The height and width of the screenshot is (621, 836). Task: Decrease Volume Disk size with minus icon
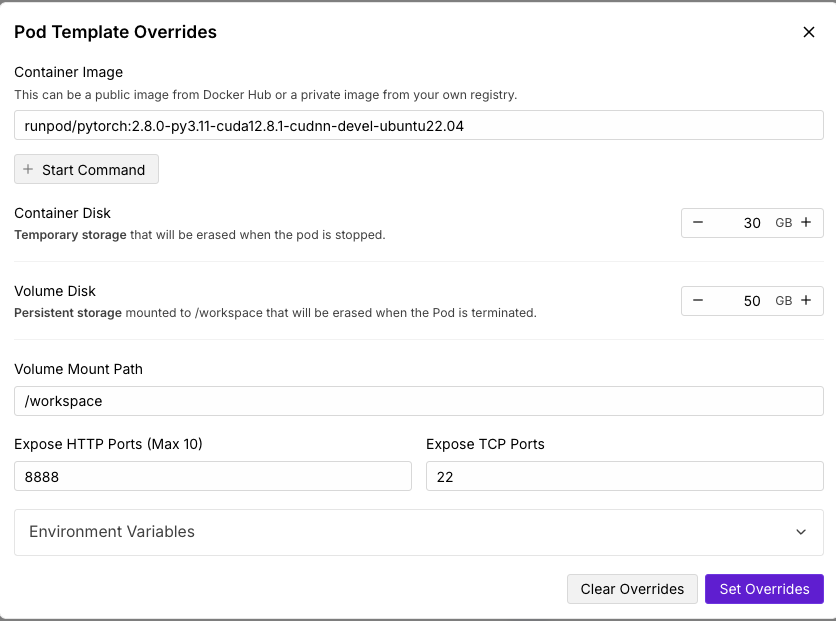(x=697, y=301)
